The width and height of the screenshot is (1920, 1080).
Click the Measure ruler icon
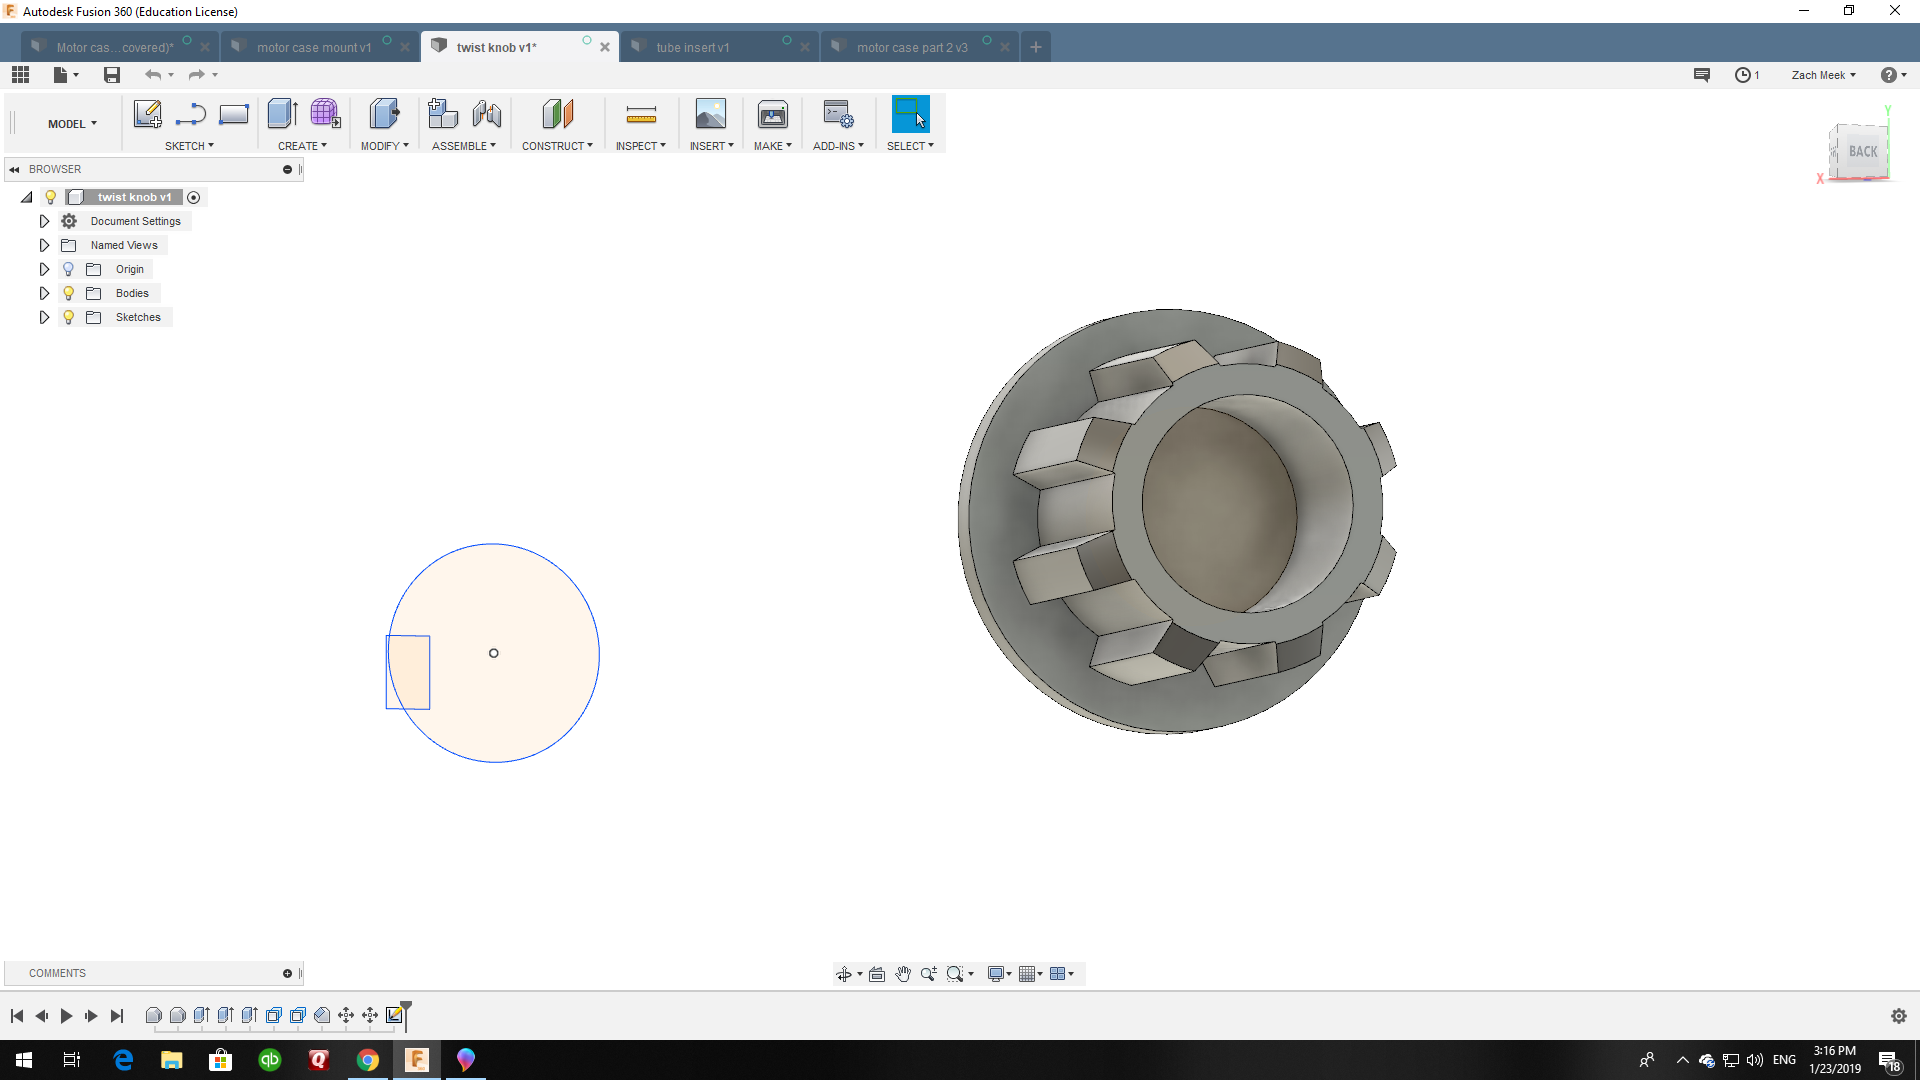click(x=641, y=114)
